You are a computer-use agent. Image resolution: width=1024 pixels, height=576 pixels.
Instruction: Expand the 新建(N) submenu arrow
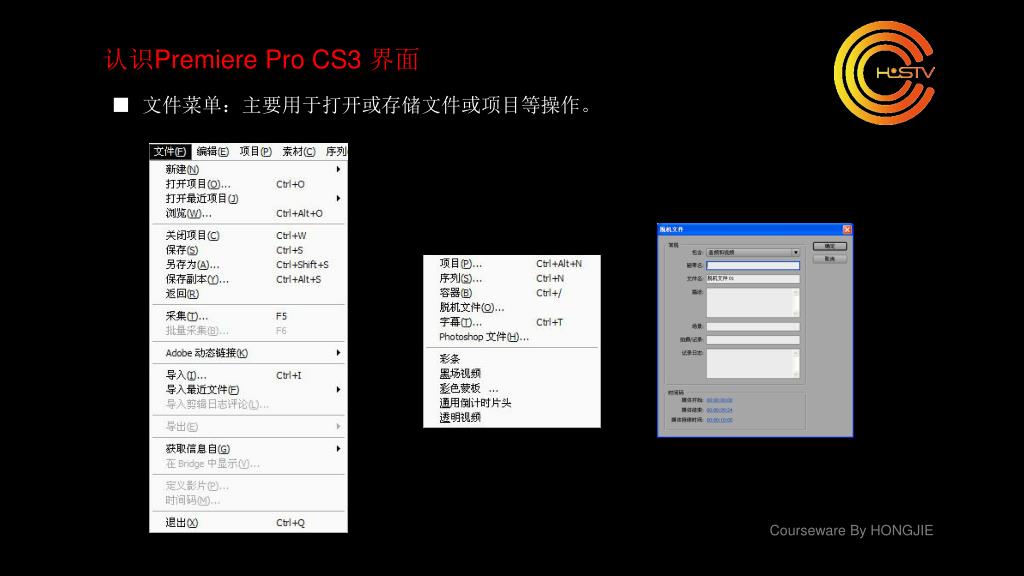pos(338,169)
